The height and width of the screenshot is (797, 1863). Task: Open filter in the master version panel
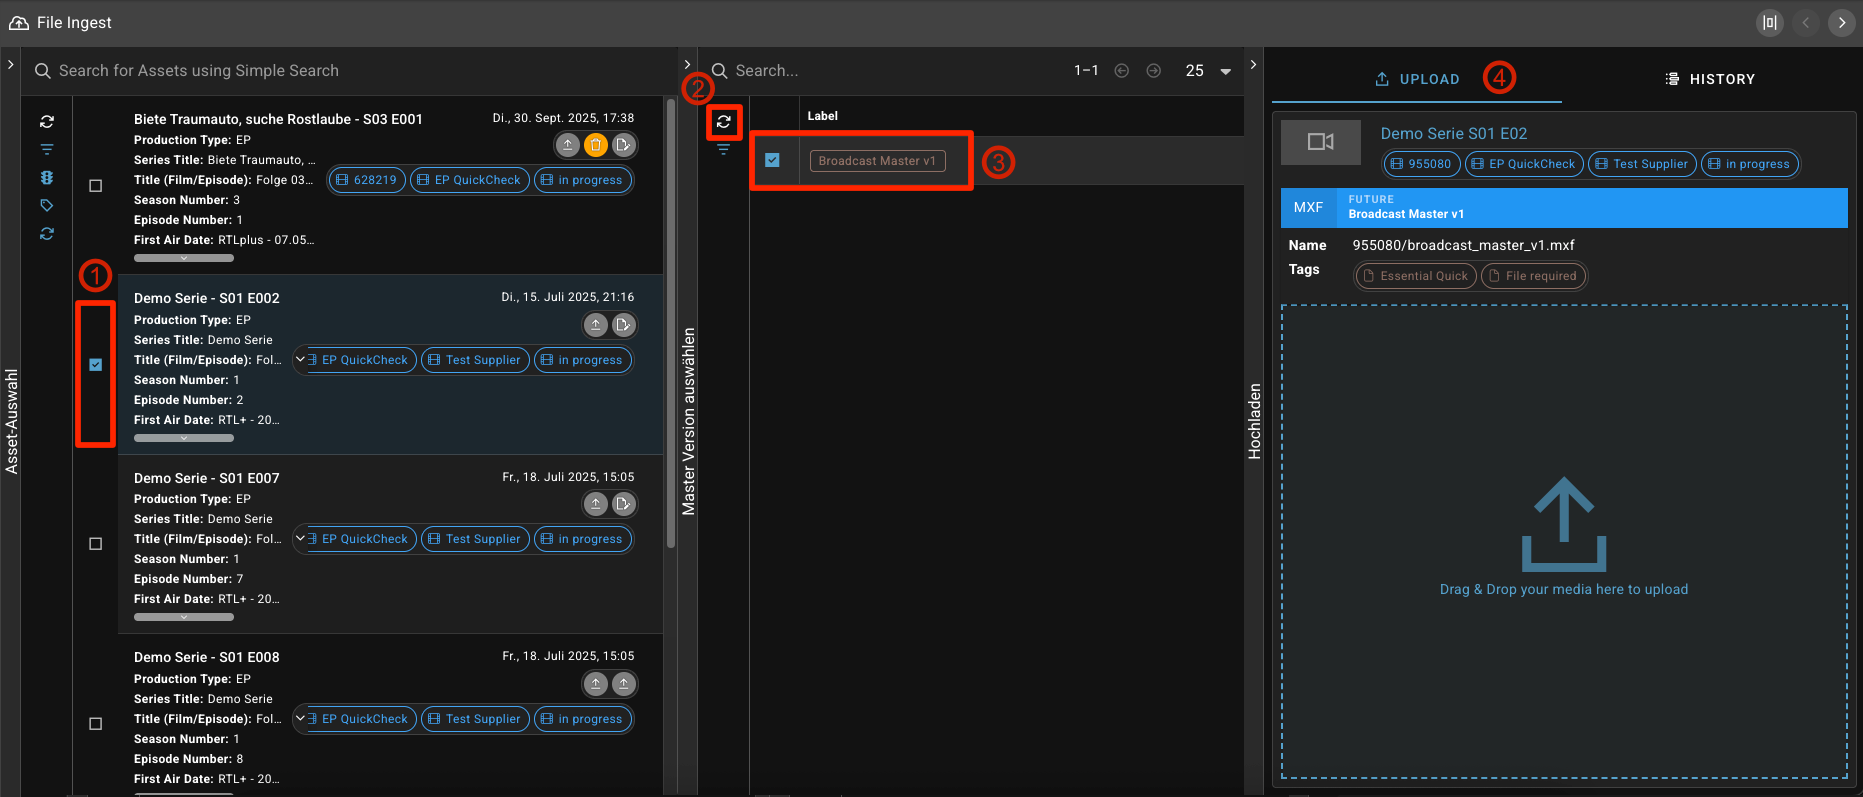[x=724, y=150]
